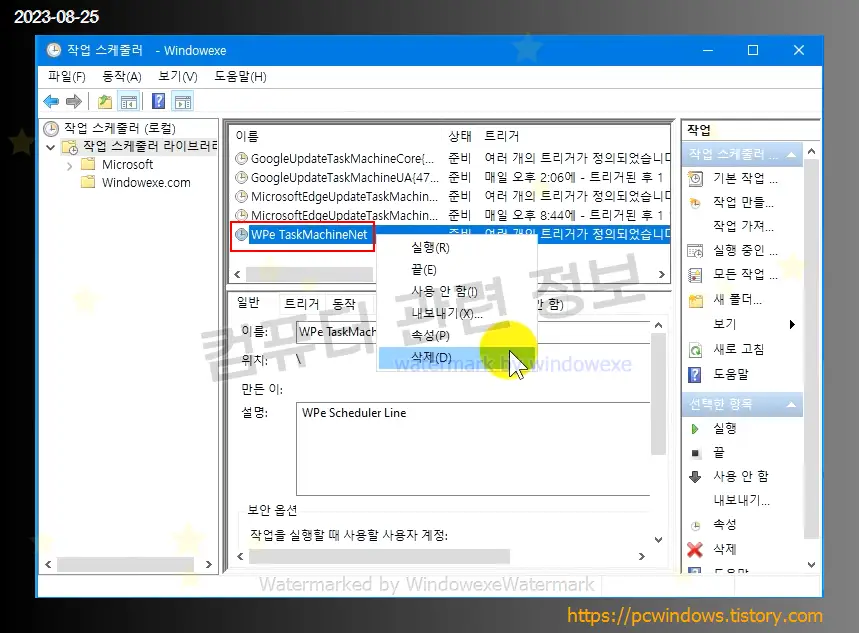Image resolution: width=859 pixels, height=633 pixels.
Task: Choose 삭제(D) from the context menu
Action: click(x=456, y=358)
